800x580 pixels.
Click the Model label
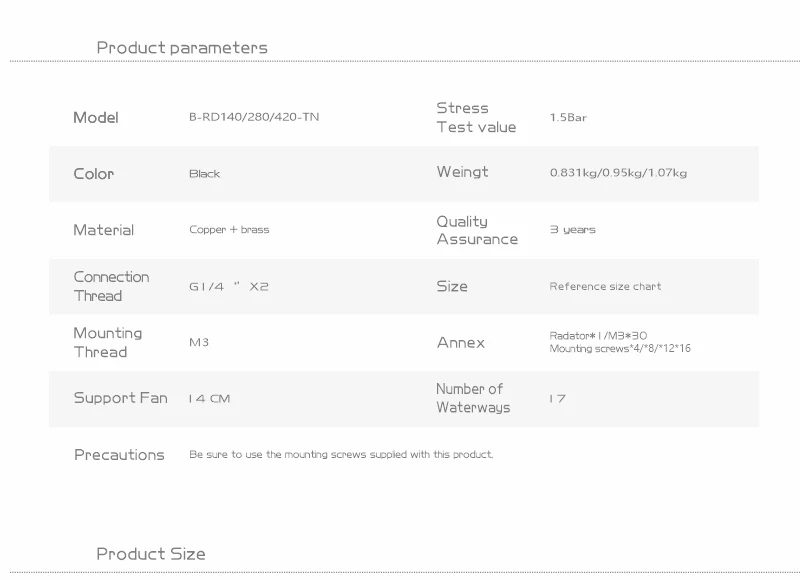pos(95,117)
